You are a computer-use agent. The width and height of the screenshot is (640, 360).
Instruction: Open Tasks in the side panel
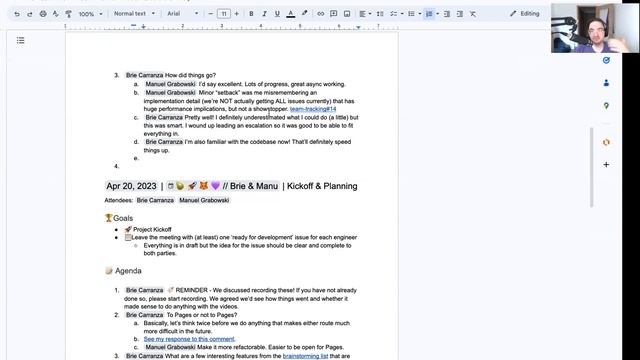point(606,60)
